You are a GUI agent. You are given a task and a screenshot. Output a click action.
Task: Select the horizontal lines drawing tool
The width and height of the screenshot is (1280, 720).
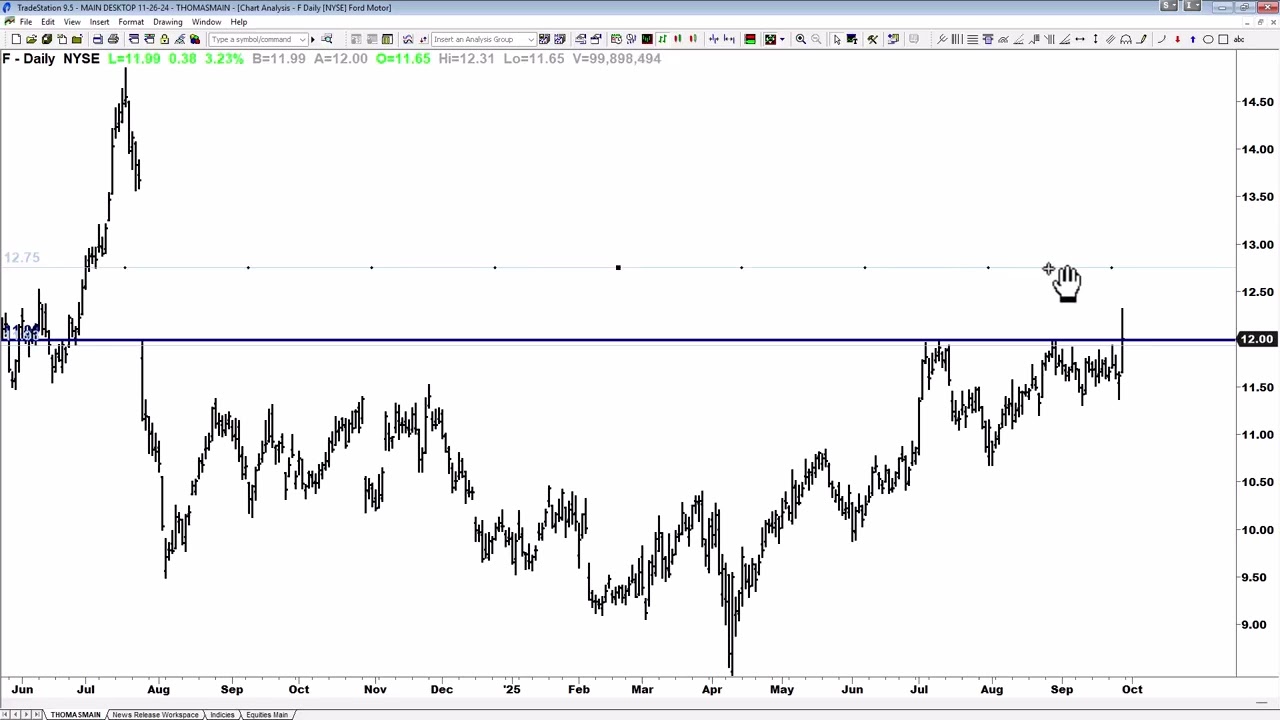click(972, 39)
